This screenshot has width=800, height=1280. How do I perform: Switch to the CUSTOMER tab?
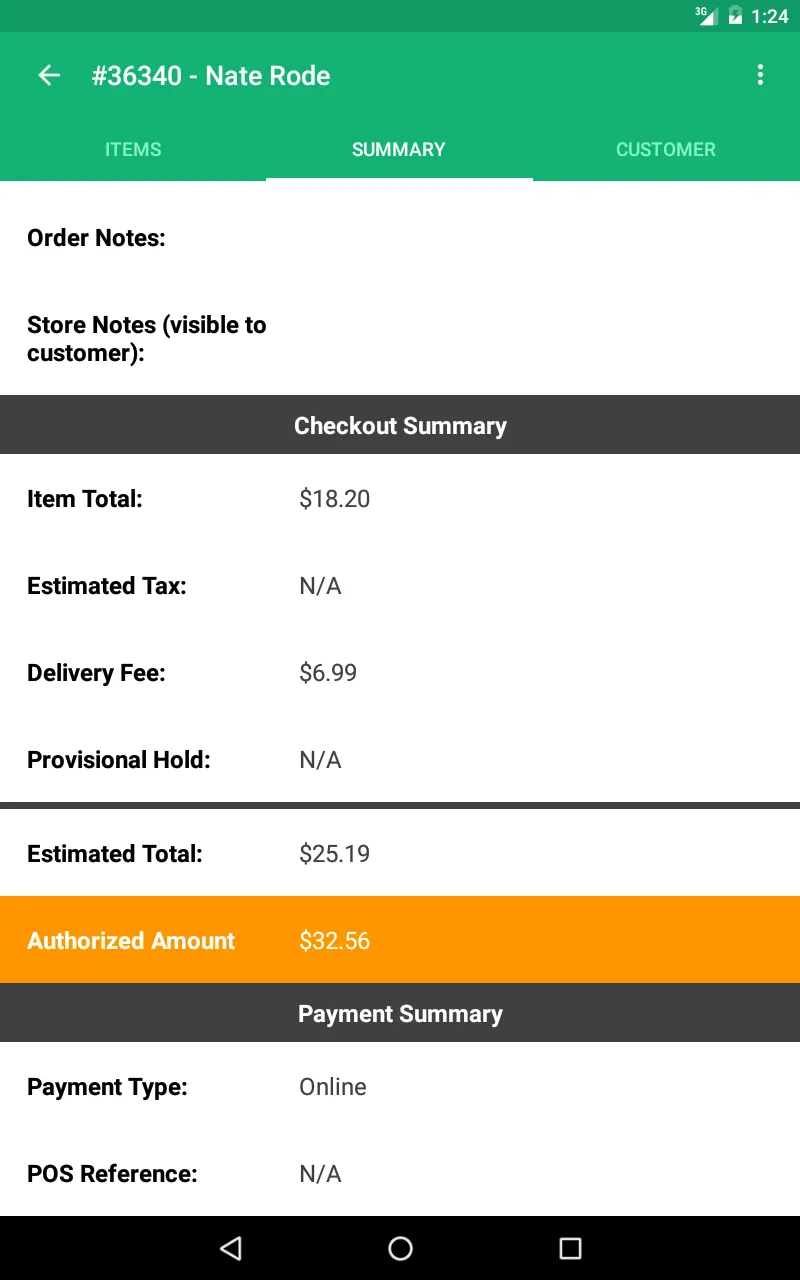pos(666,149)
